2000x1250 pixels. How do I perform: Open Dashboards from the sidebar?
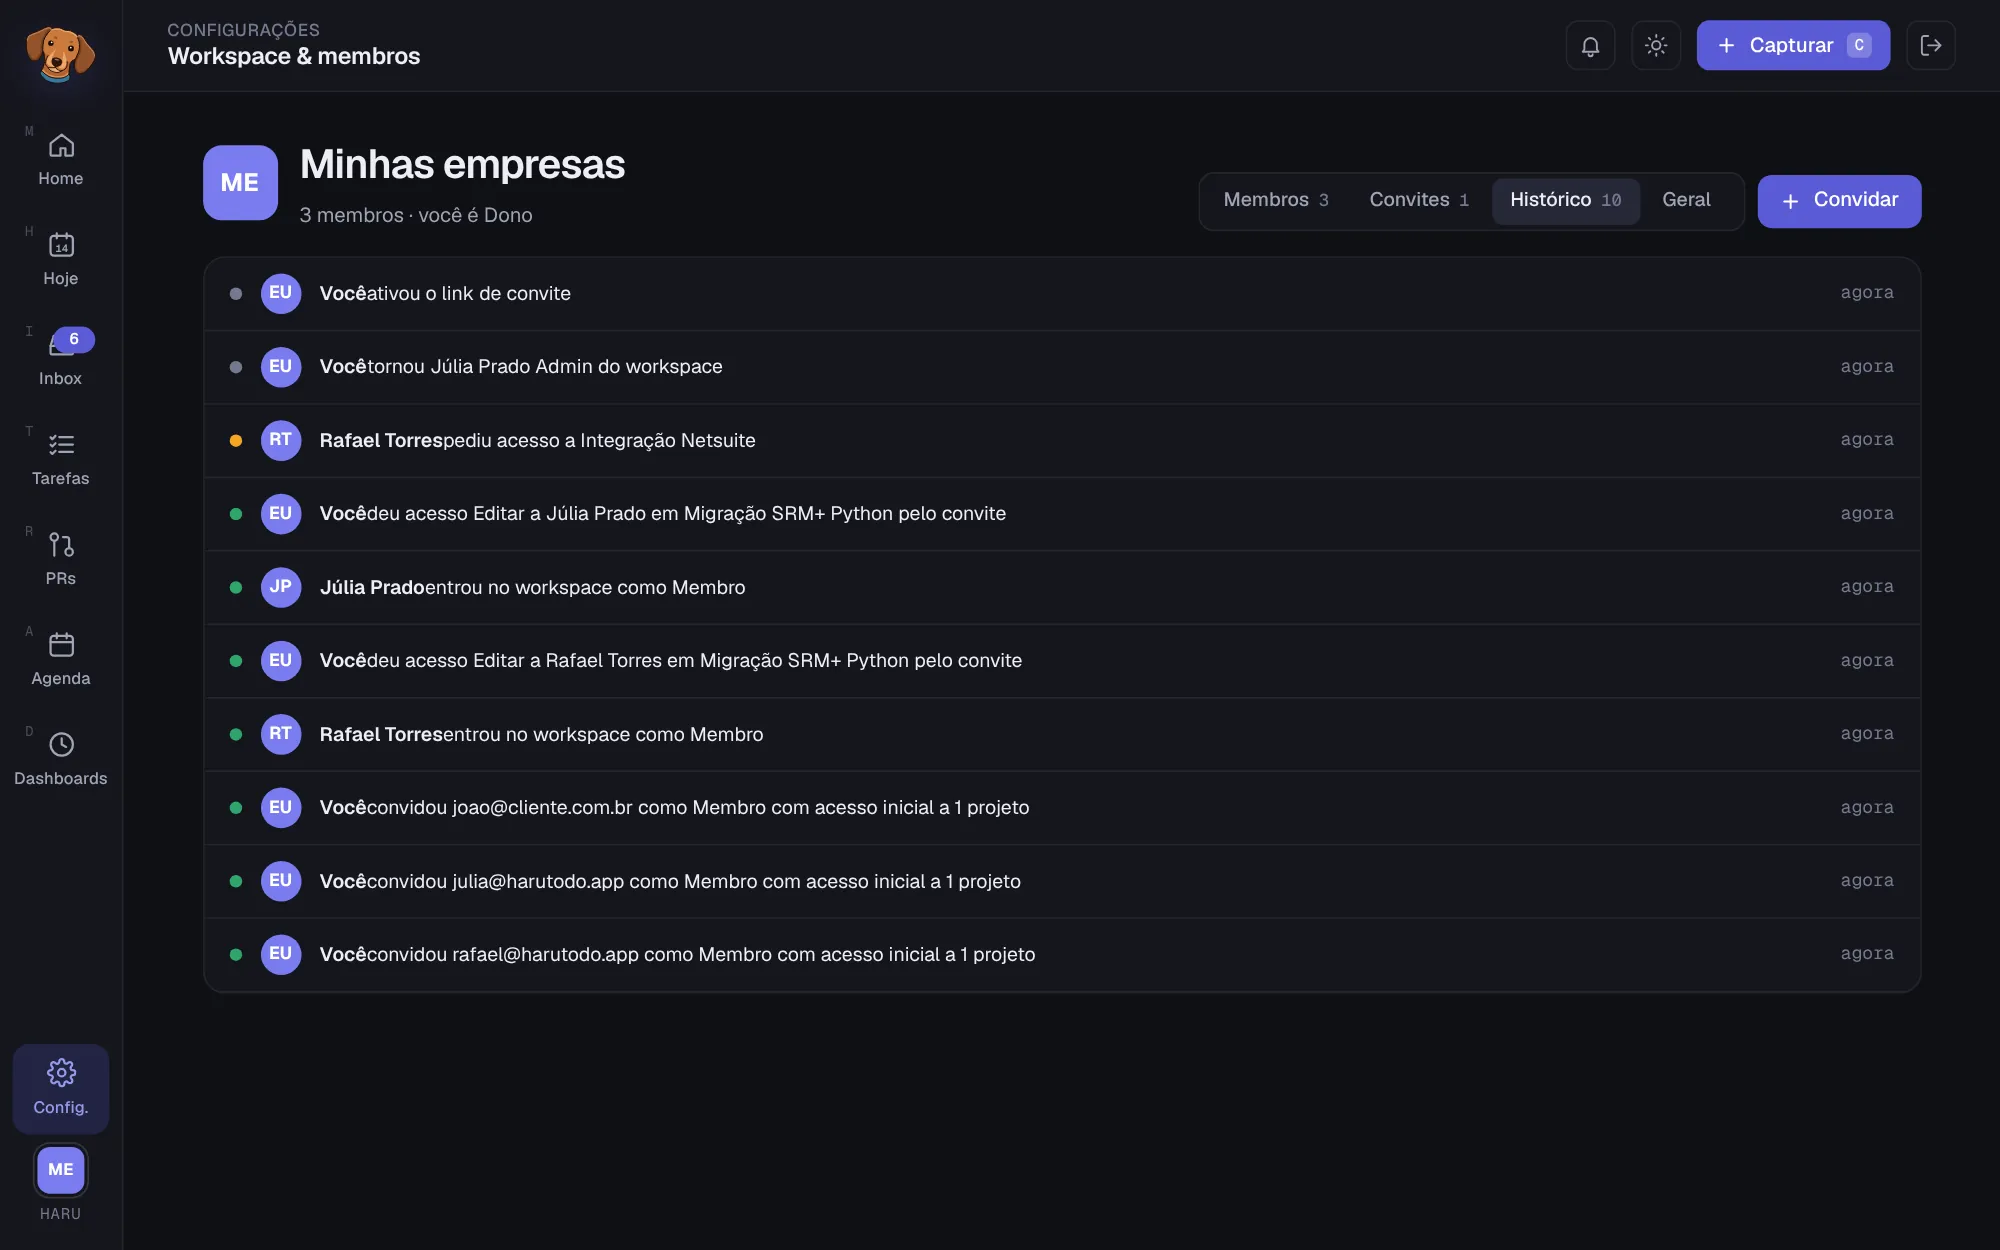60,759
